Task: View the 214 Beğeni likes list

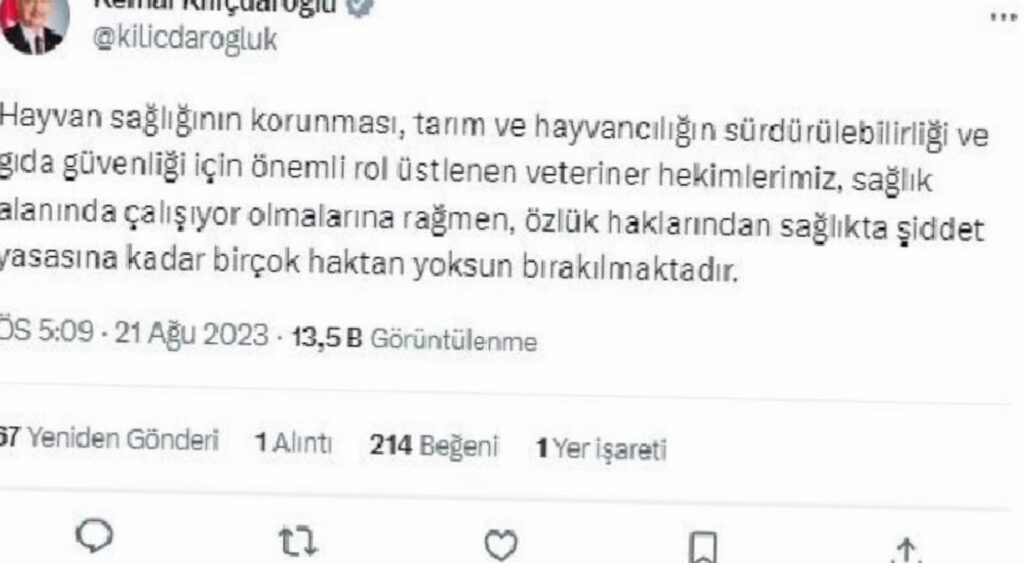Action: click(x=434, y=445)
